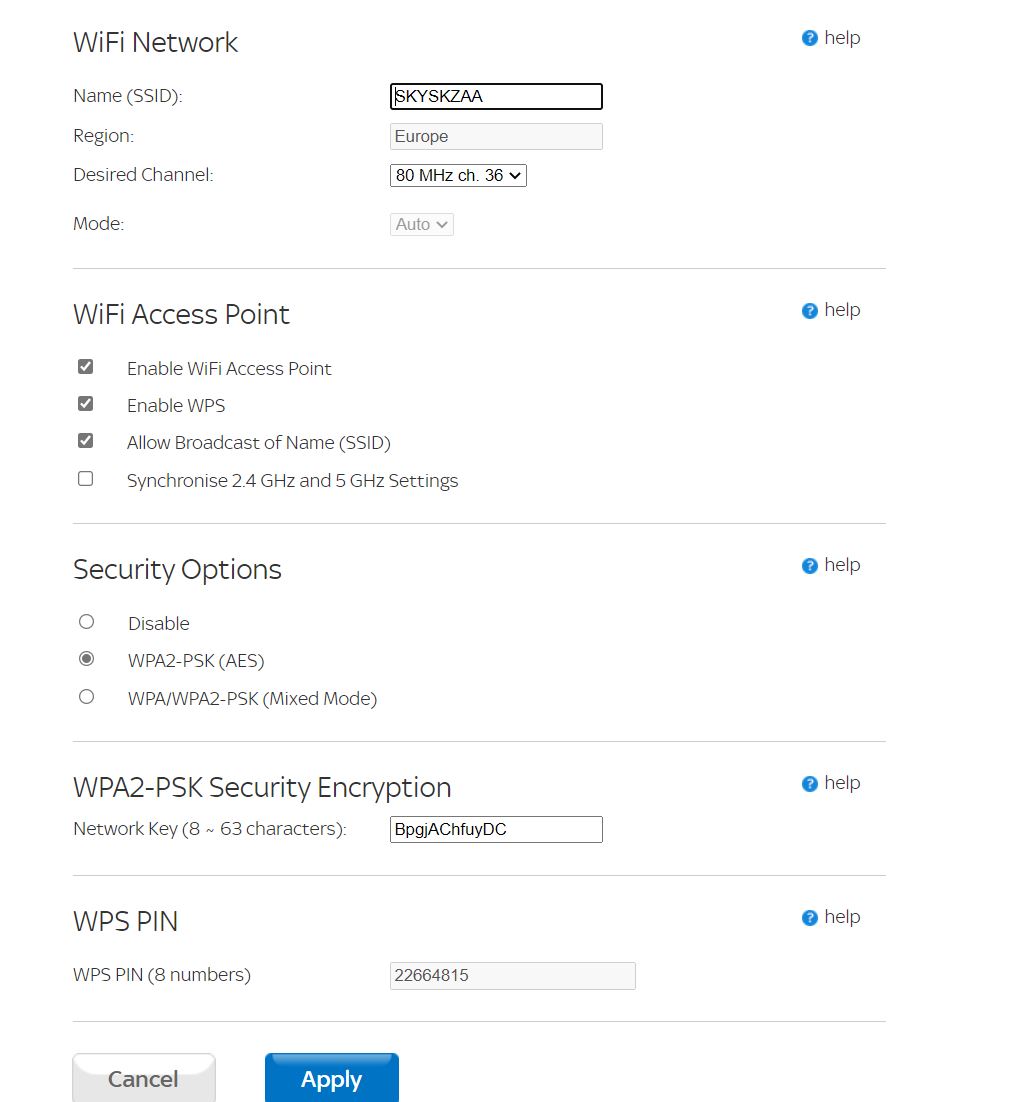Click the Region Europe field
Image resolution: width=1024 pixels, height=1102 pixels.
tap(496, 137)
